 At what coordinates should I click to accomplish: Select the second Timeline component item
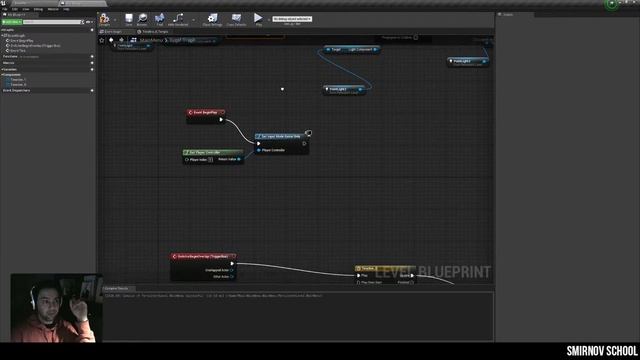coord(17,84)
